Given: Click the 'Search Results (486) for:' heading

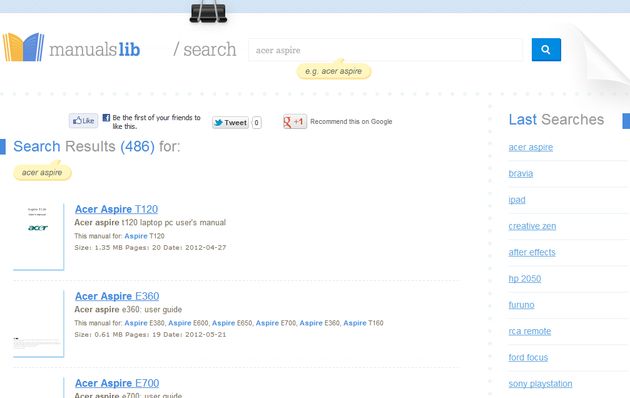Looking at the screenshot, I should (96, 147).
